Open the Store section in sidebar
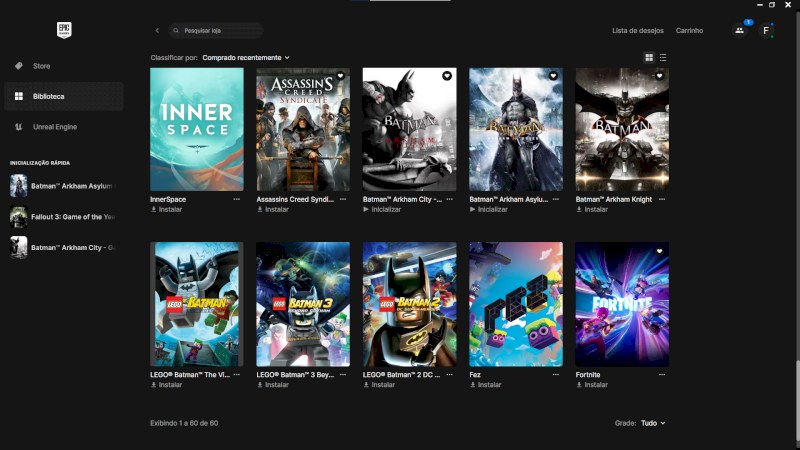Image resolution: width=800 pixels, height=450 pixels. click(x=41, y=66)
